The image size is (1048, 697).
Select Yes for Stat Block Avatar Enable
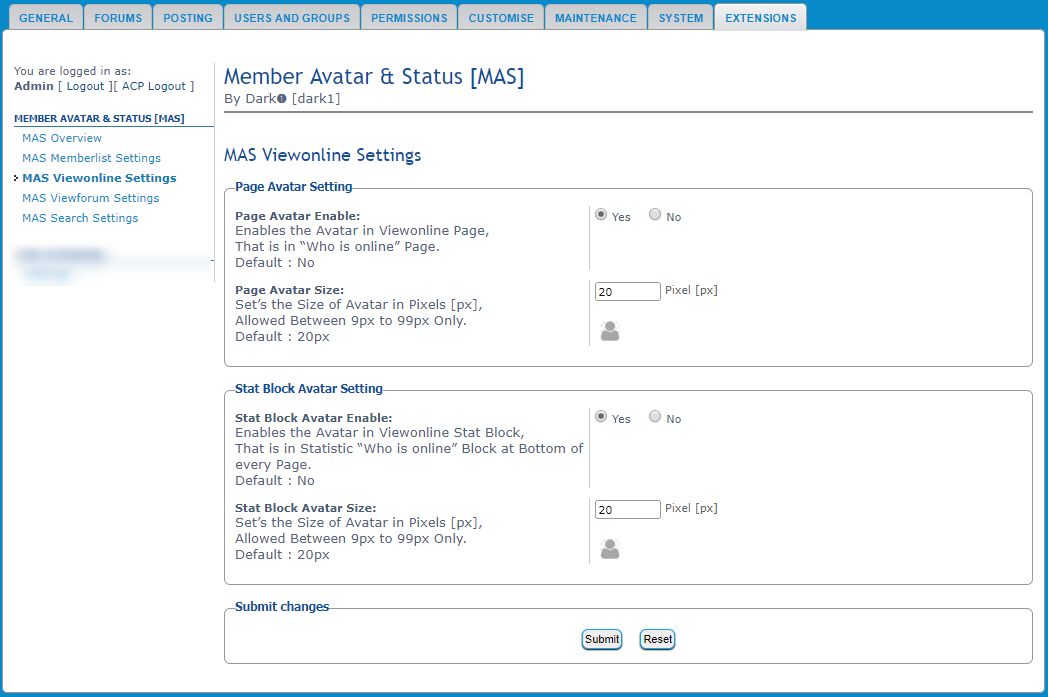pyautogui.click(x=601, y=417)
